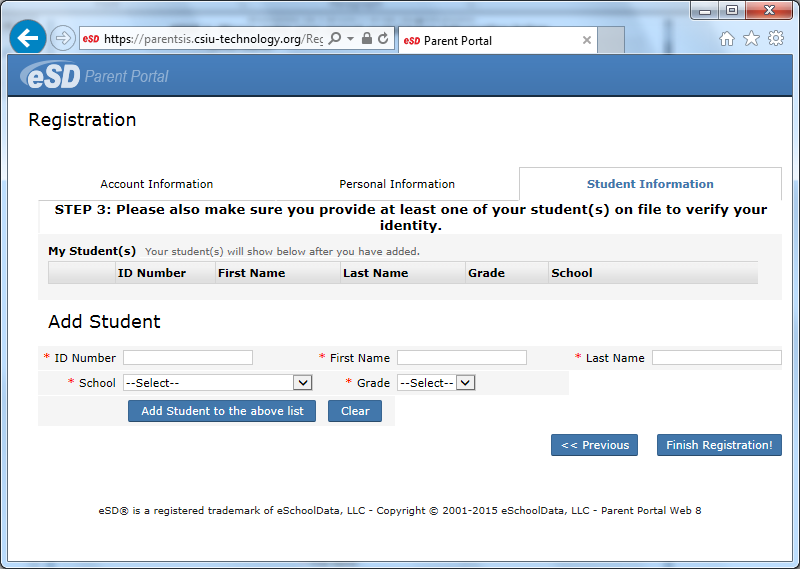
Task: Open the address bar dropdown arrow
Action: point(351,38)
